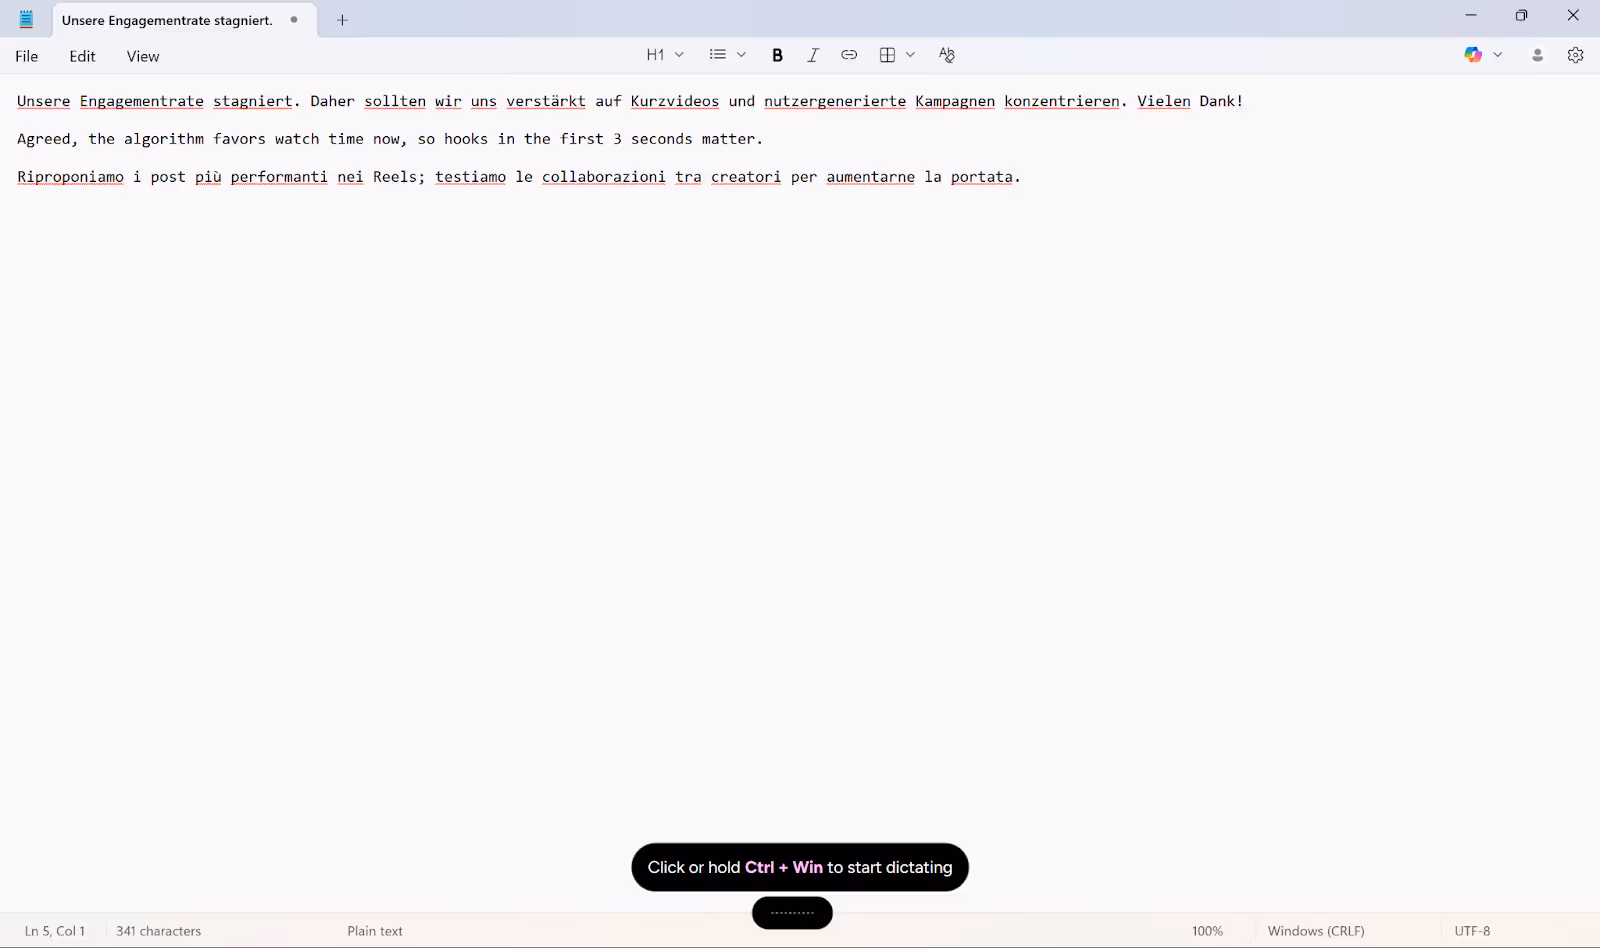Open a new tab with the plus button

point(342,19)
